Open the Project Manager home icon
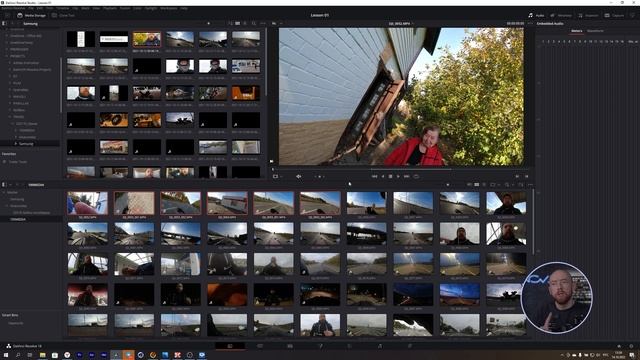 [x=619, y=346]
